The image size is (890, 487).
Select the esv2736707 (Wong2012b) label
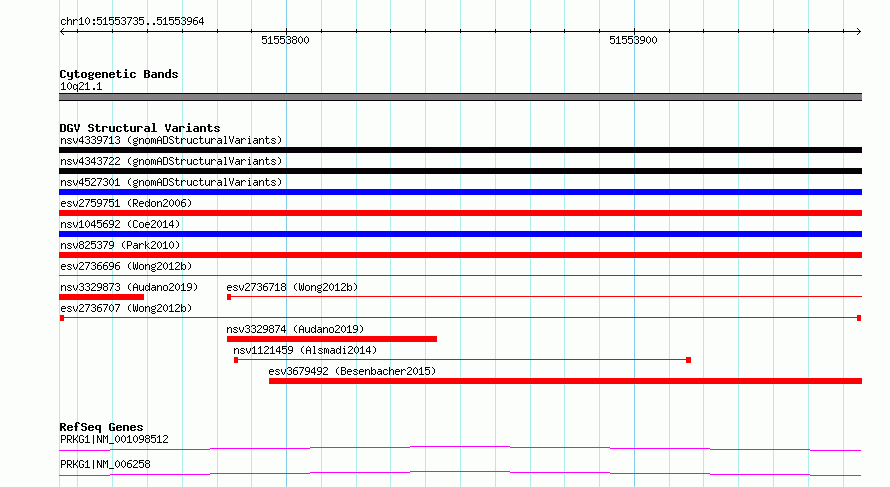(126, 308)
